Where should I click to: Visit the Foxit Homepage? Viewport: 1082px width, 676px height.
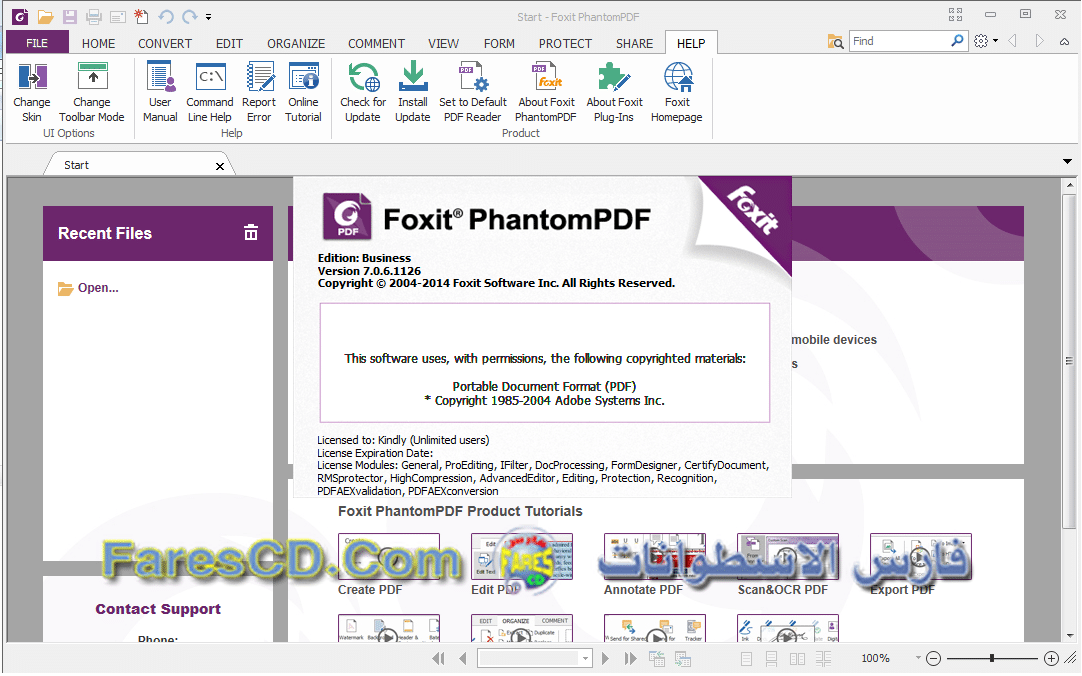[x=677, y=92]
